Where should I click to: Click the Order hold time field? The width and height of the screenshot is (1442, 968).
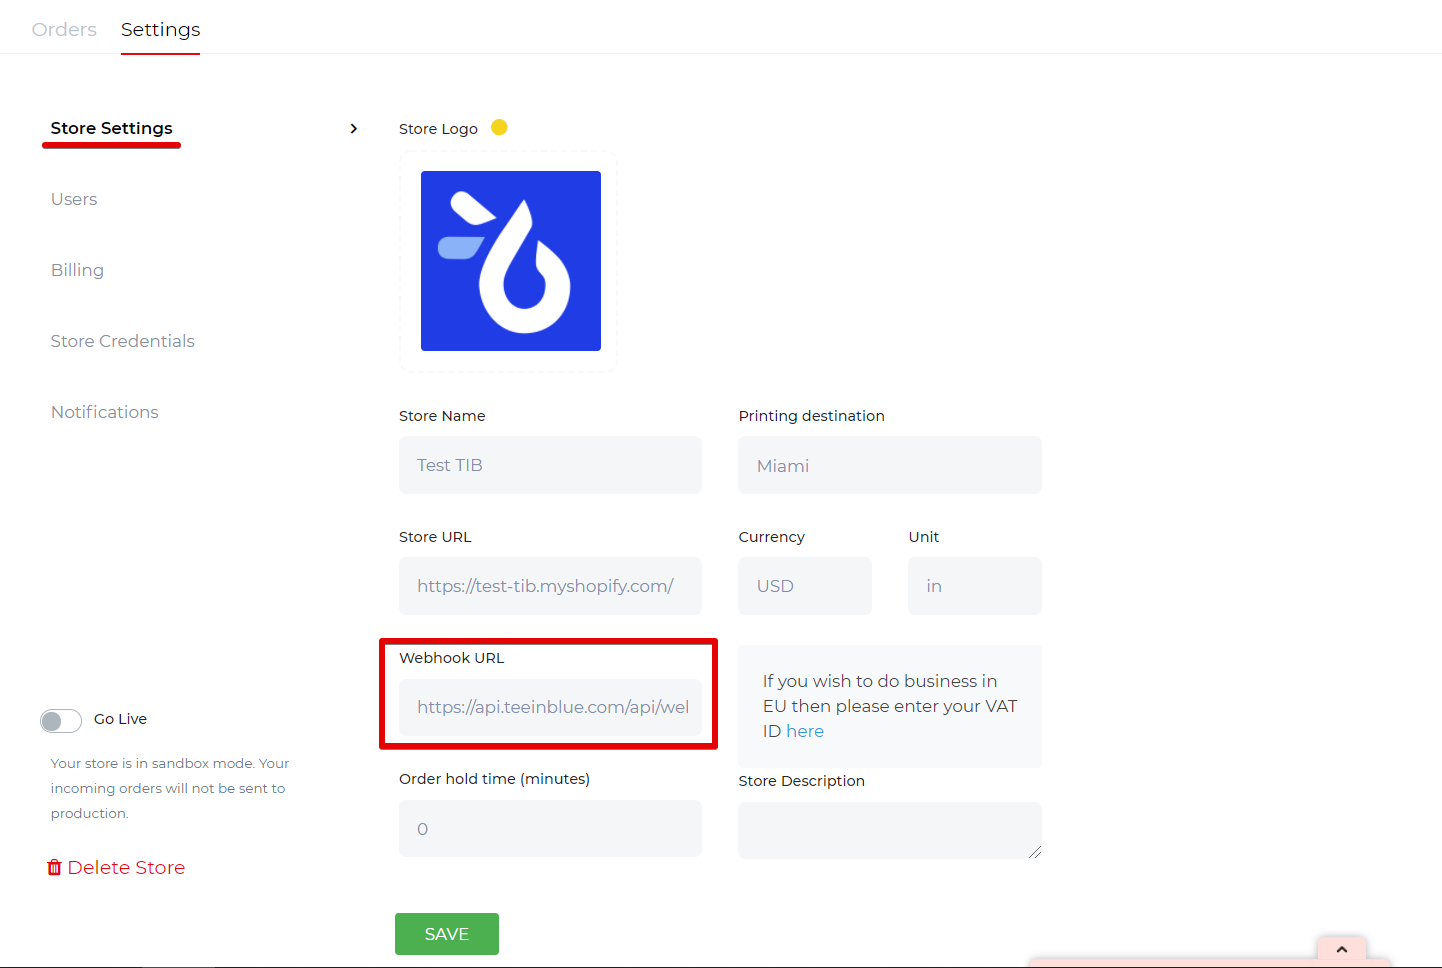tap(550, 828)
